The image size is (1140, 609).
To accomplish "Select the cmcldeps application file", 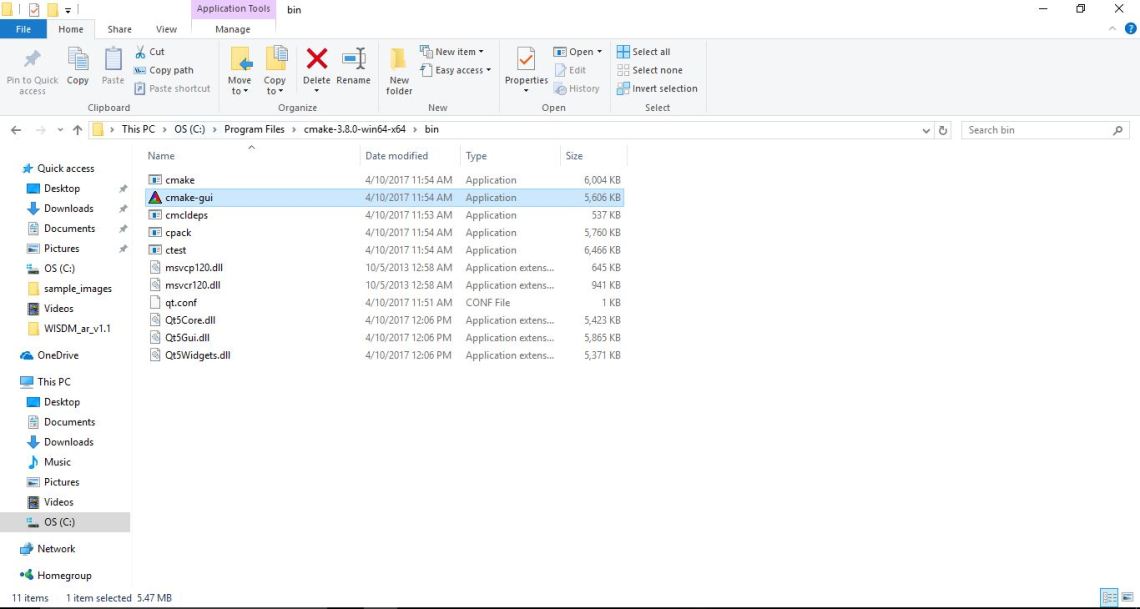I will (384, 215).
